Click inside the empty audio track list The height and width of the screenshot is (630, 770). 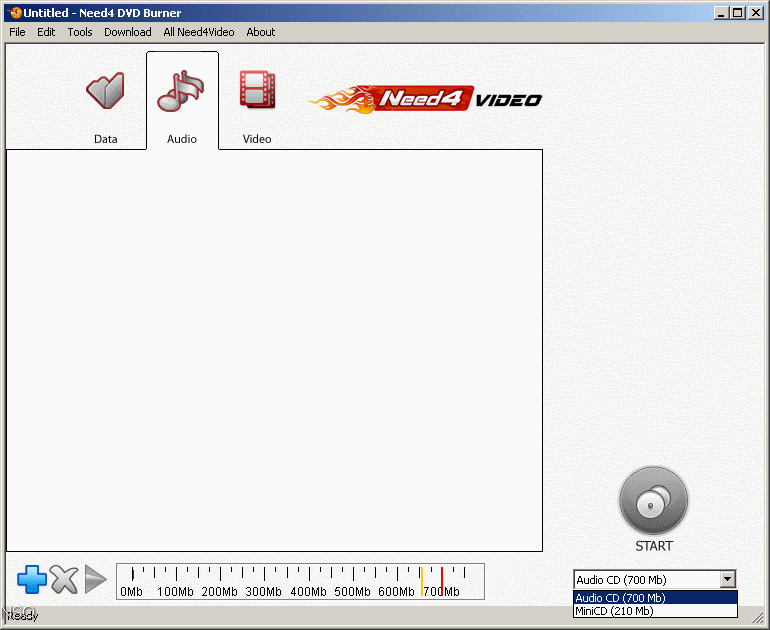click(274, 350)
